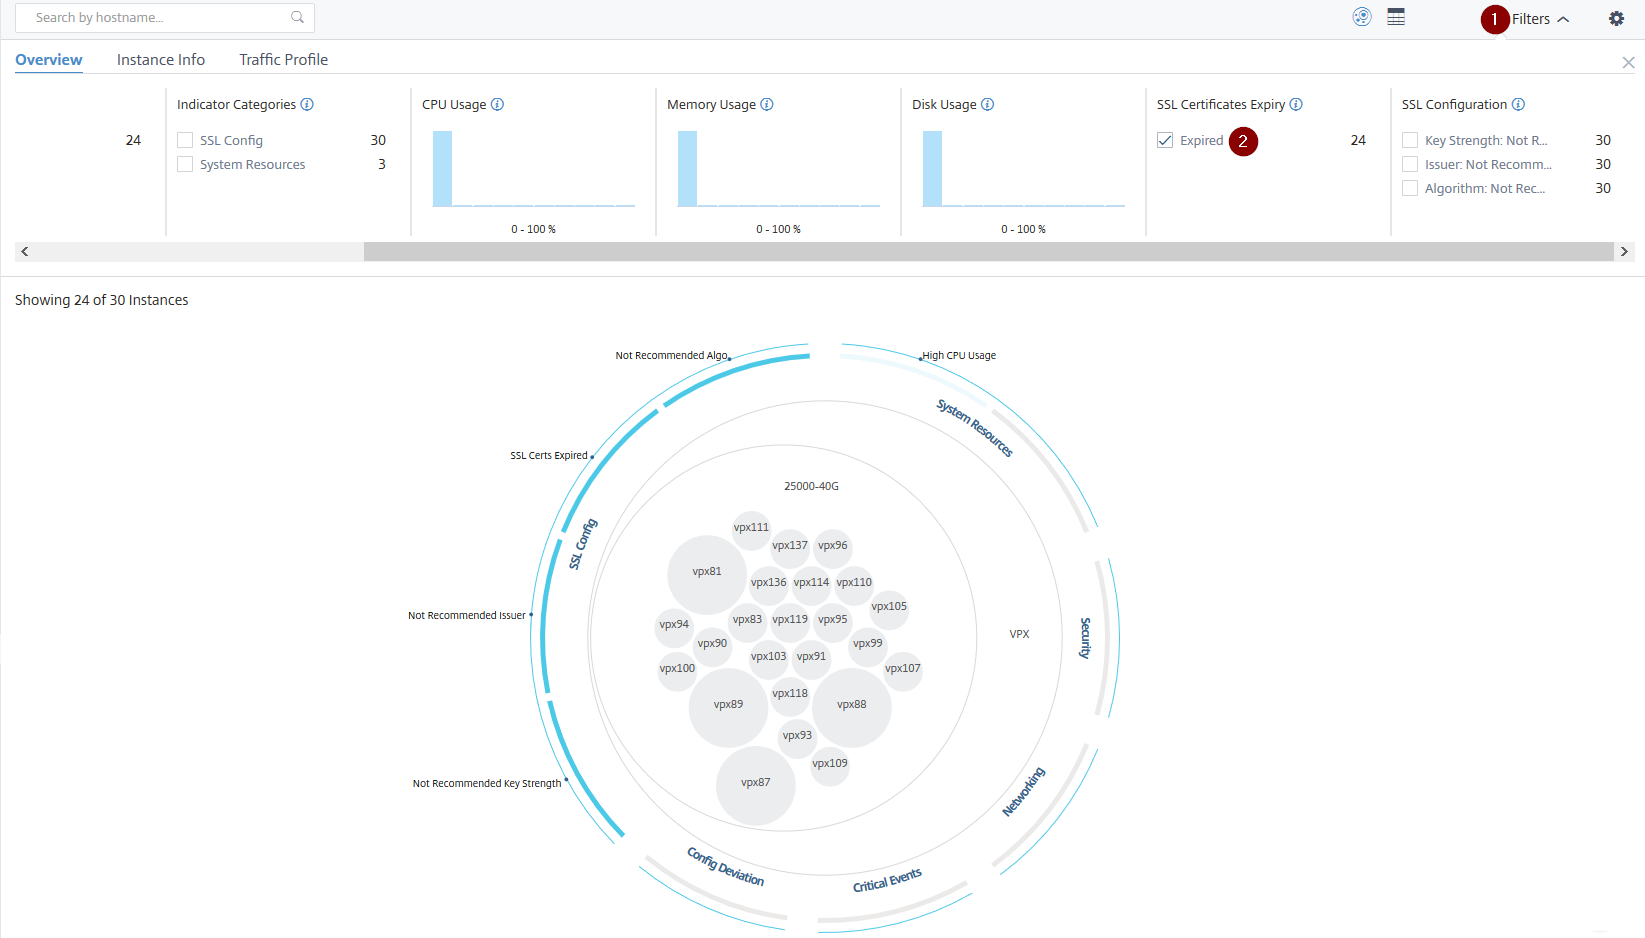Screen dimensions: 1645x938
Task: Select the Memory Usage histogram bar
Action: (687, 169)
